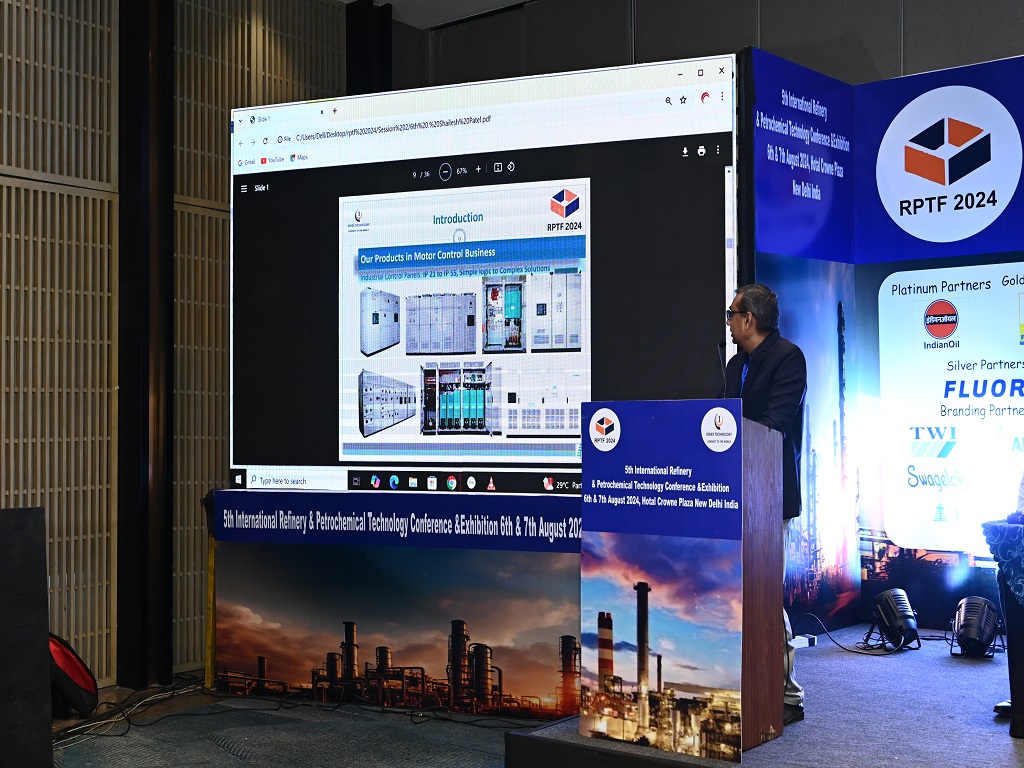The width and height of the screenshot is (1024, 768).
Task: Open the PDF viewer more actions menu
Action: point(718,150)
